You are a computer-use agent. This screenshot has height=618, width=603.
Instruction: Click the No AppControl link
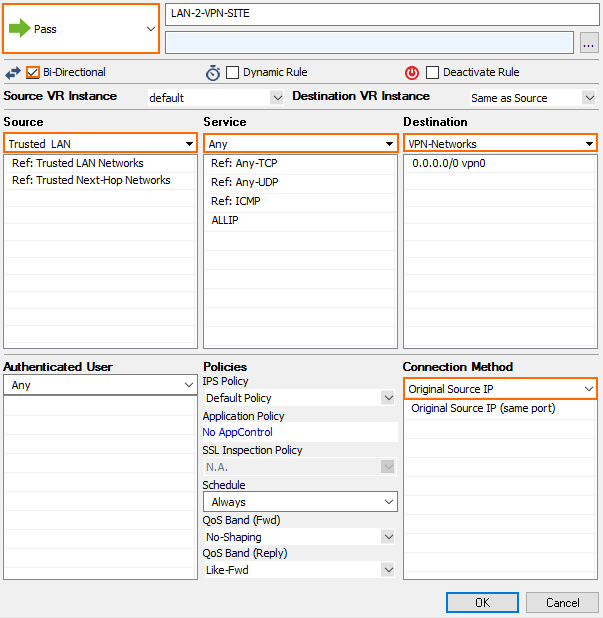[237, 432]
